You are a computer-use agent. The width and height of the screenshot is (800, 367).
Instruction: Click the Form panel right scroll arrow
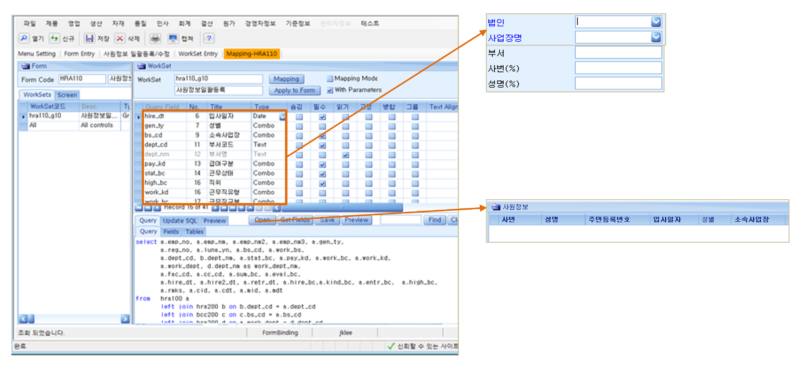tap(125, 319)
